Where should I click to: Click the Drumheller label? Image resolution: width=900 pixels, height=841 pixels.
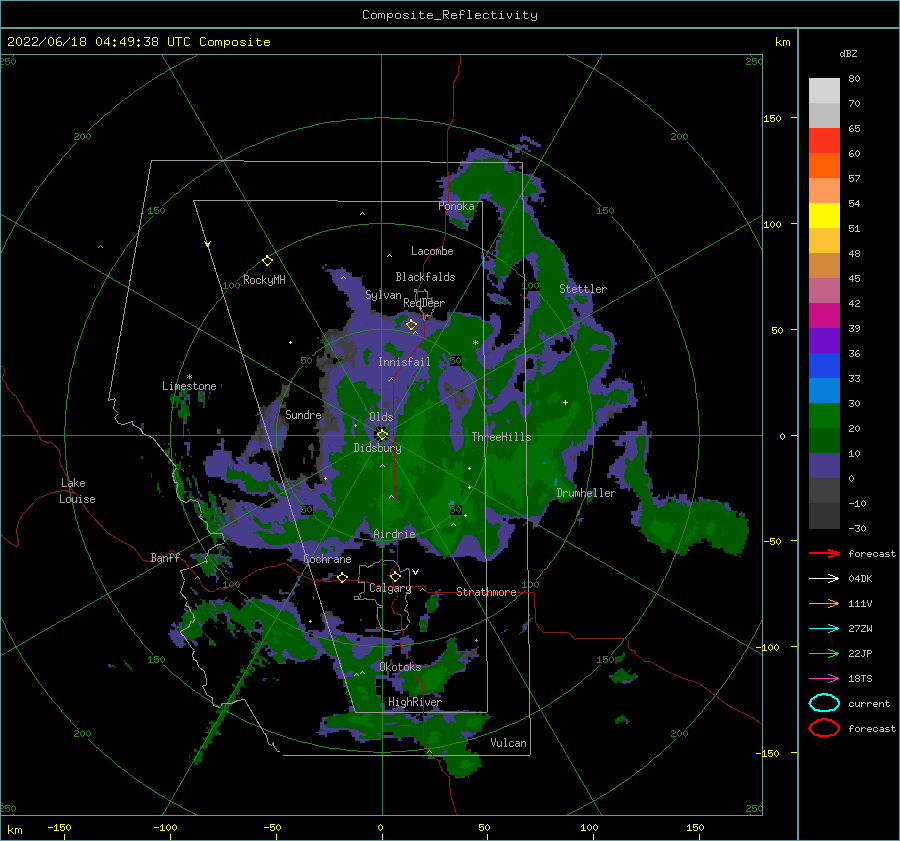586,493
